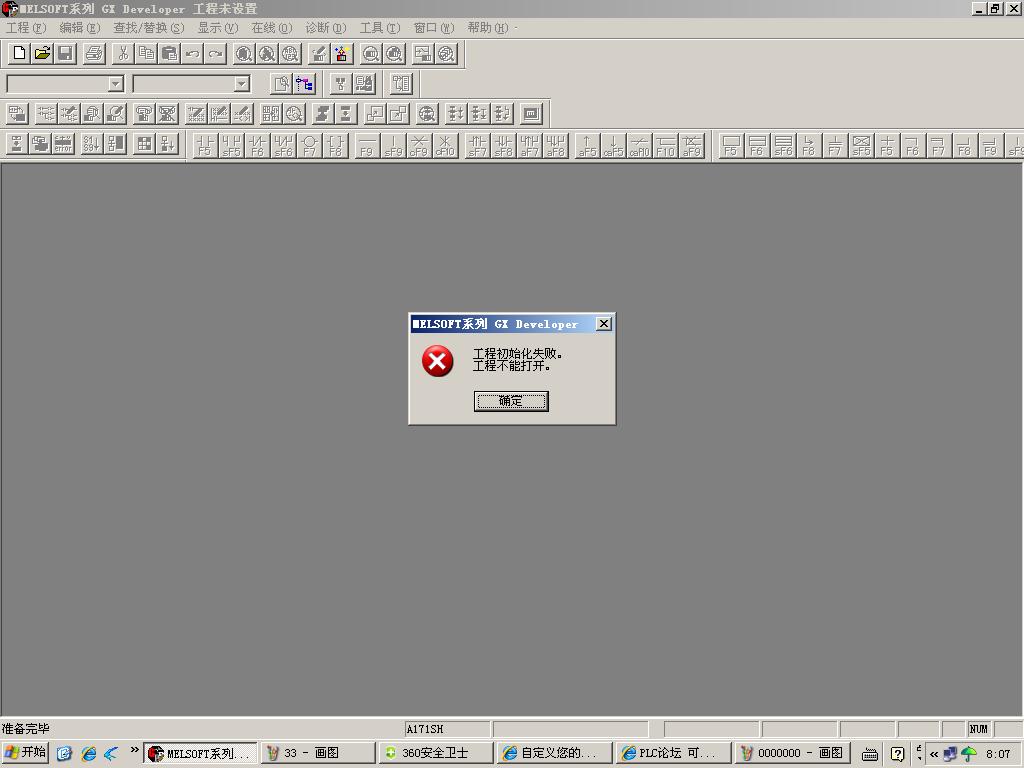Click the caF5 down-arrow result icon
Viewport: 1024px width, 768px height.
click(613, 145)
